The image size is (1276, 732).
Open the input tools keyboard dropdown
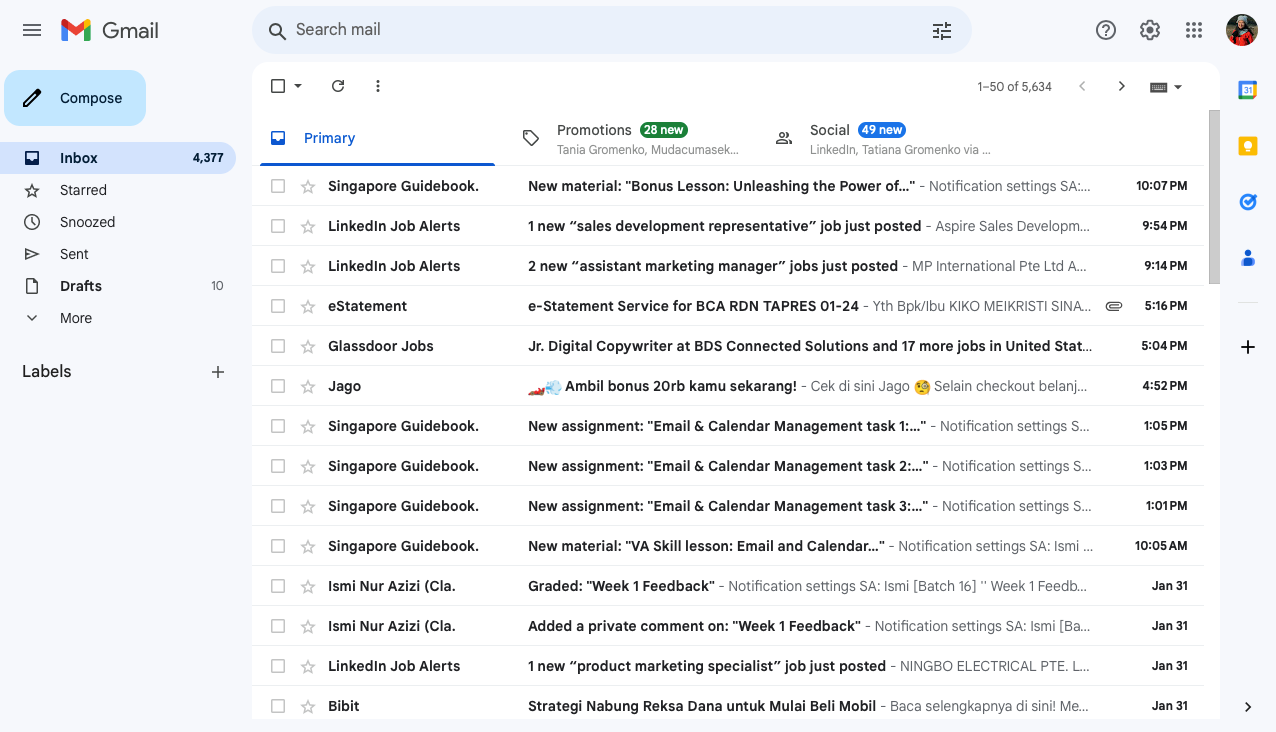click(1166, 87)
